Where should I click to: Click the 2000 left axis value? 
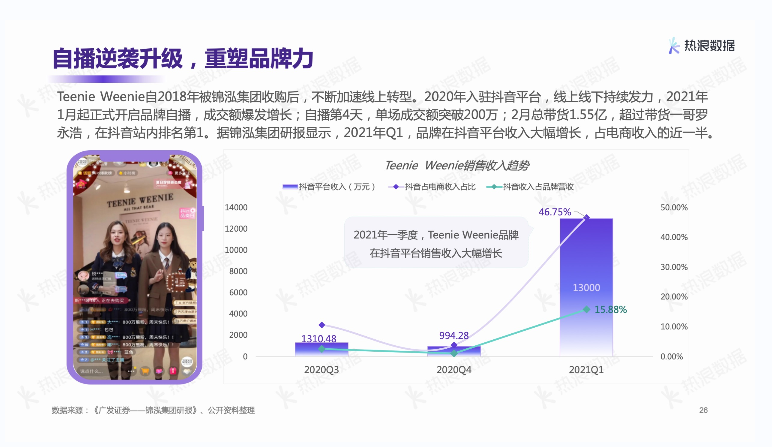click(x=238, y=335)
